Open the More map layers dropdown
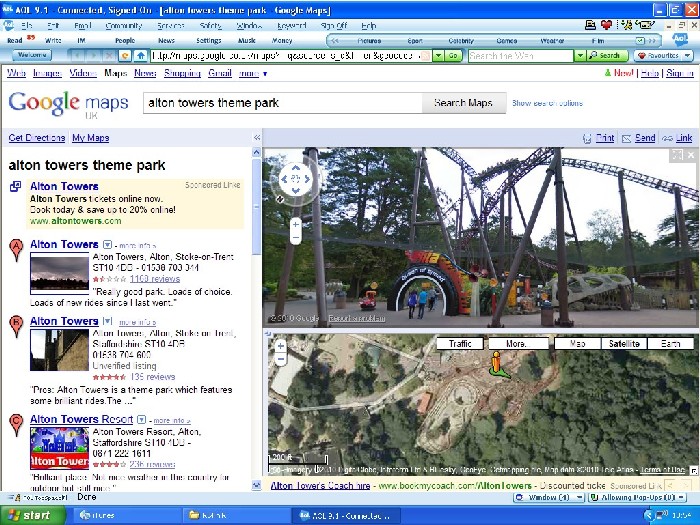 tap(518, 343)
